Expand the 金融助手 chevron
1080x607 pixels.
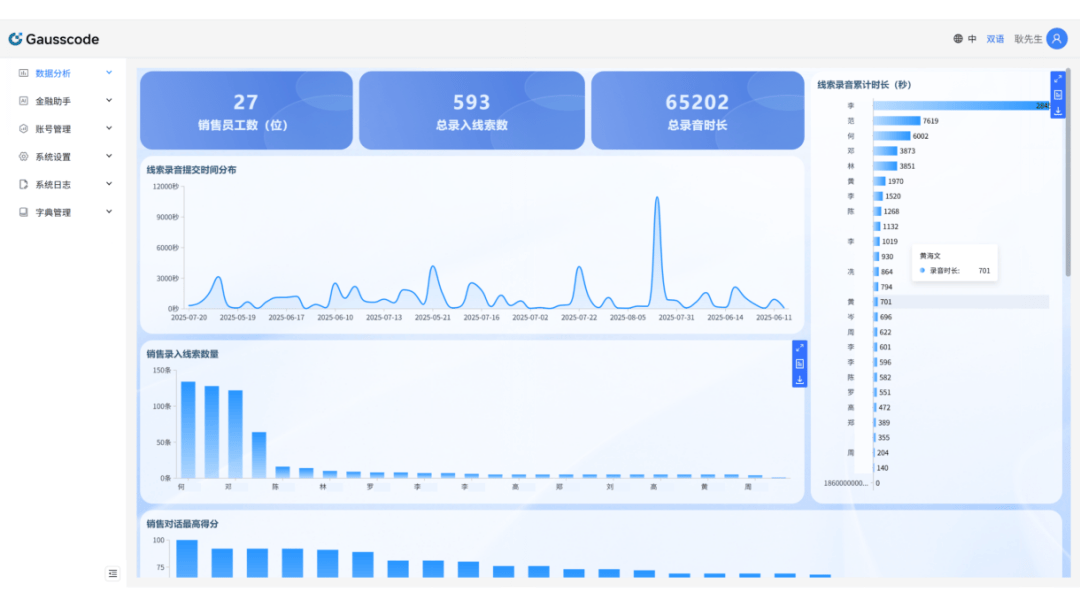click(109, 101)
